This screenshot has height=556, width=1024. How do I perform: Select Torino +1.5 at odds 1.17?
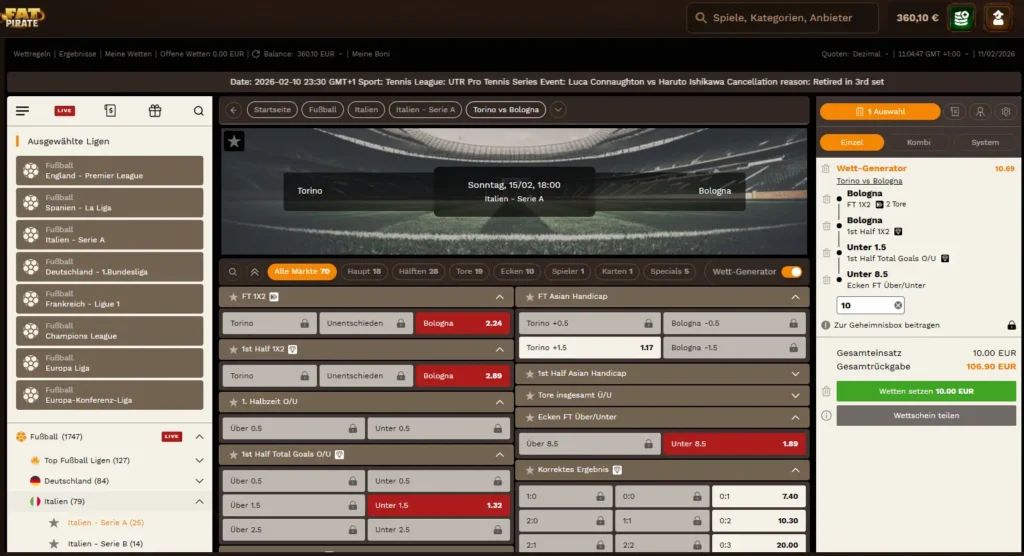click(x=589, y=348)
